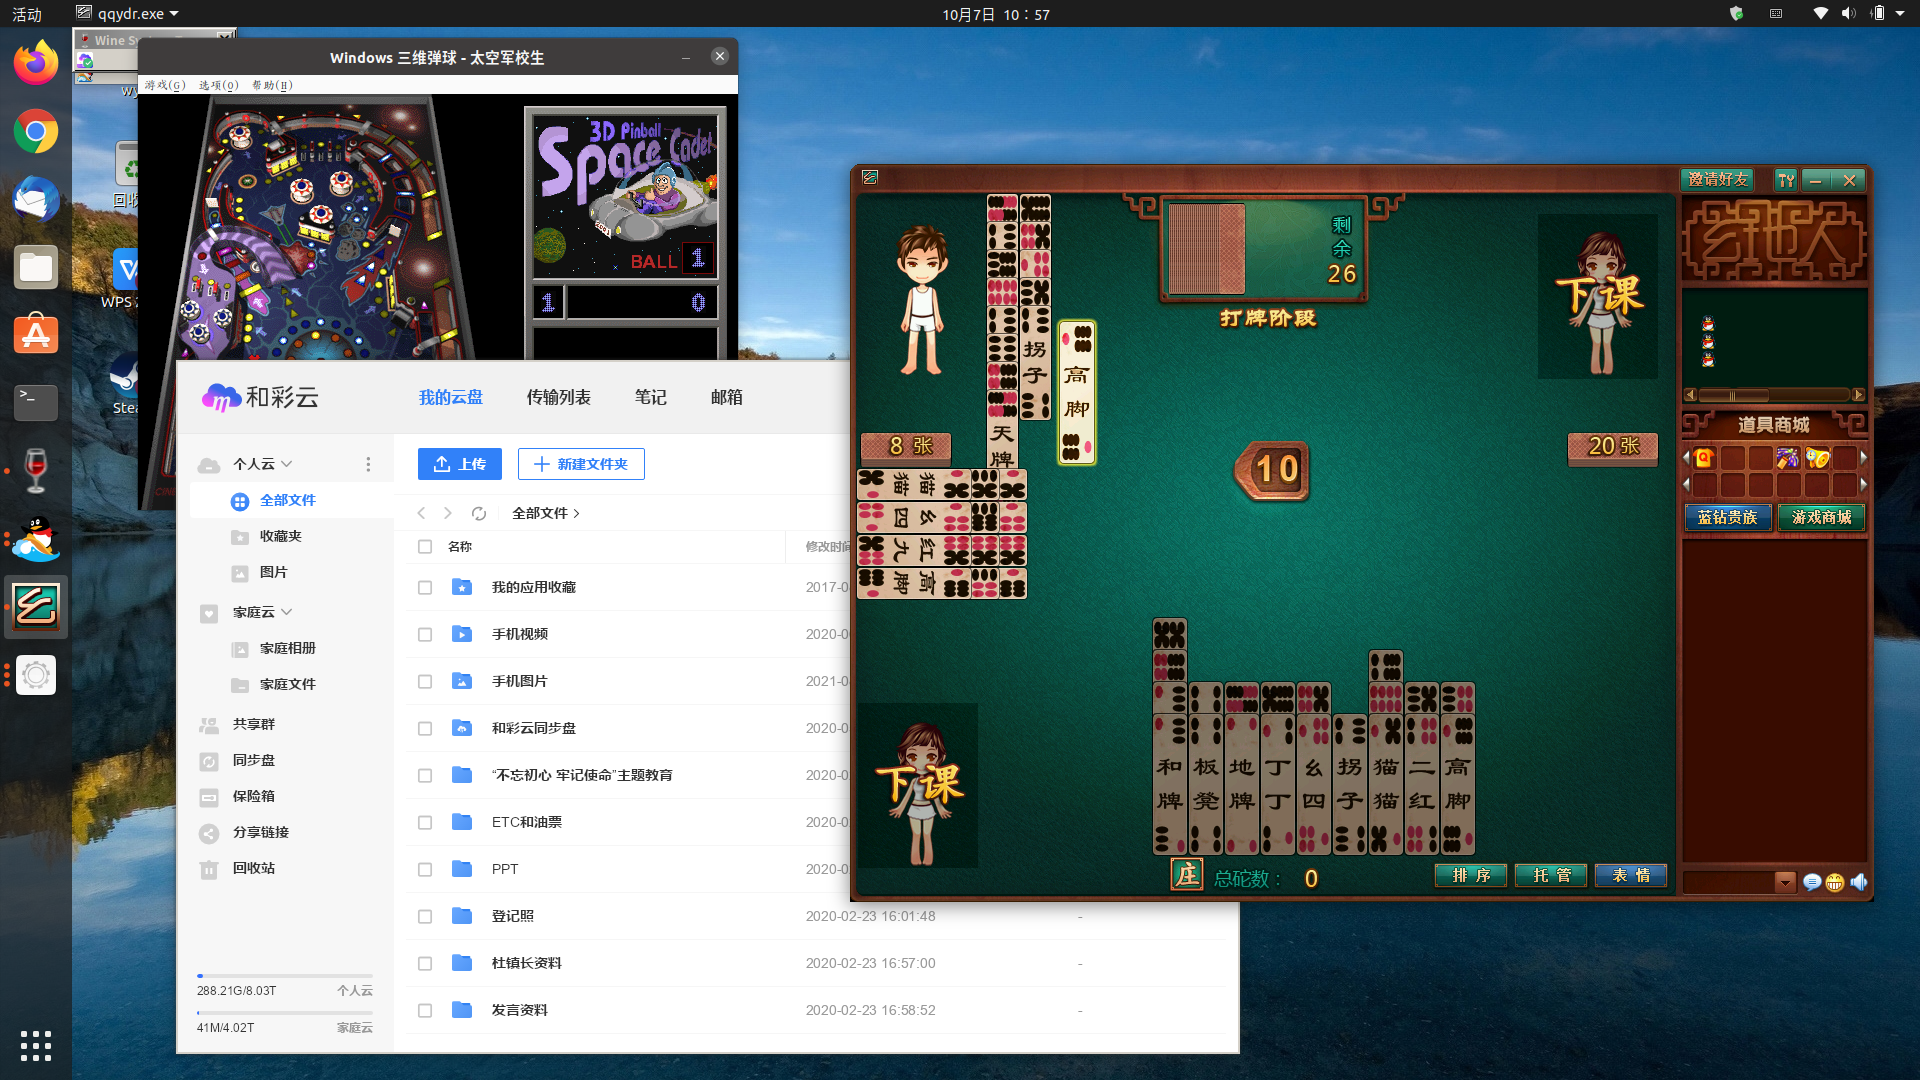Open the 游戏(G) menu in Pinball

click(x=165, y=85)
